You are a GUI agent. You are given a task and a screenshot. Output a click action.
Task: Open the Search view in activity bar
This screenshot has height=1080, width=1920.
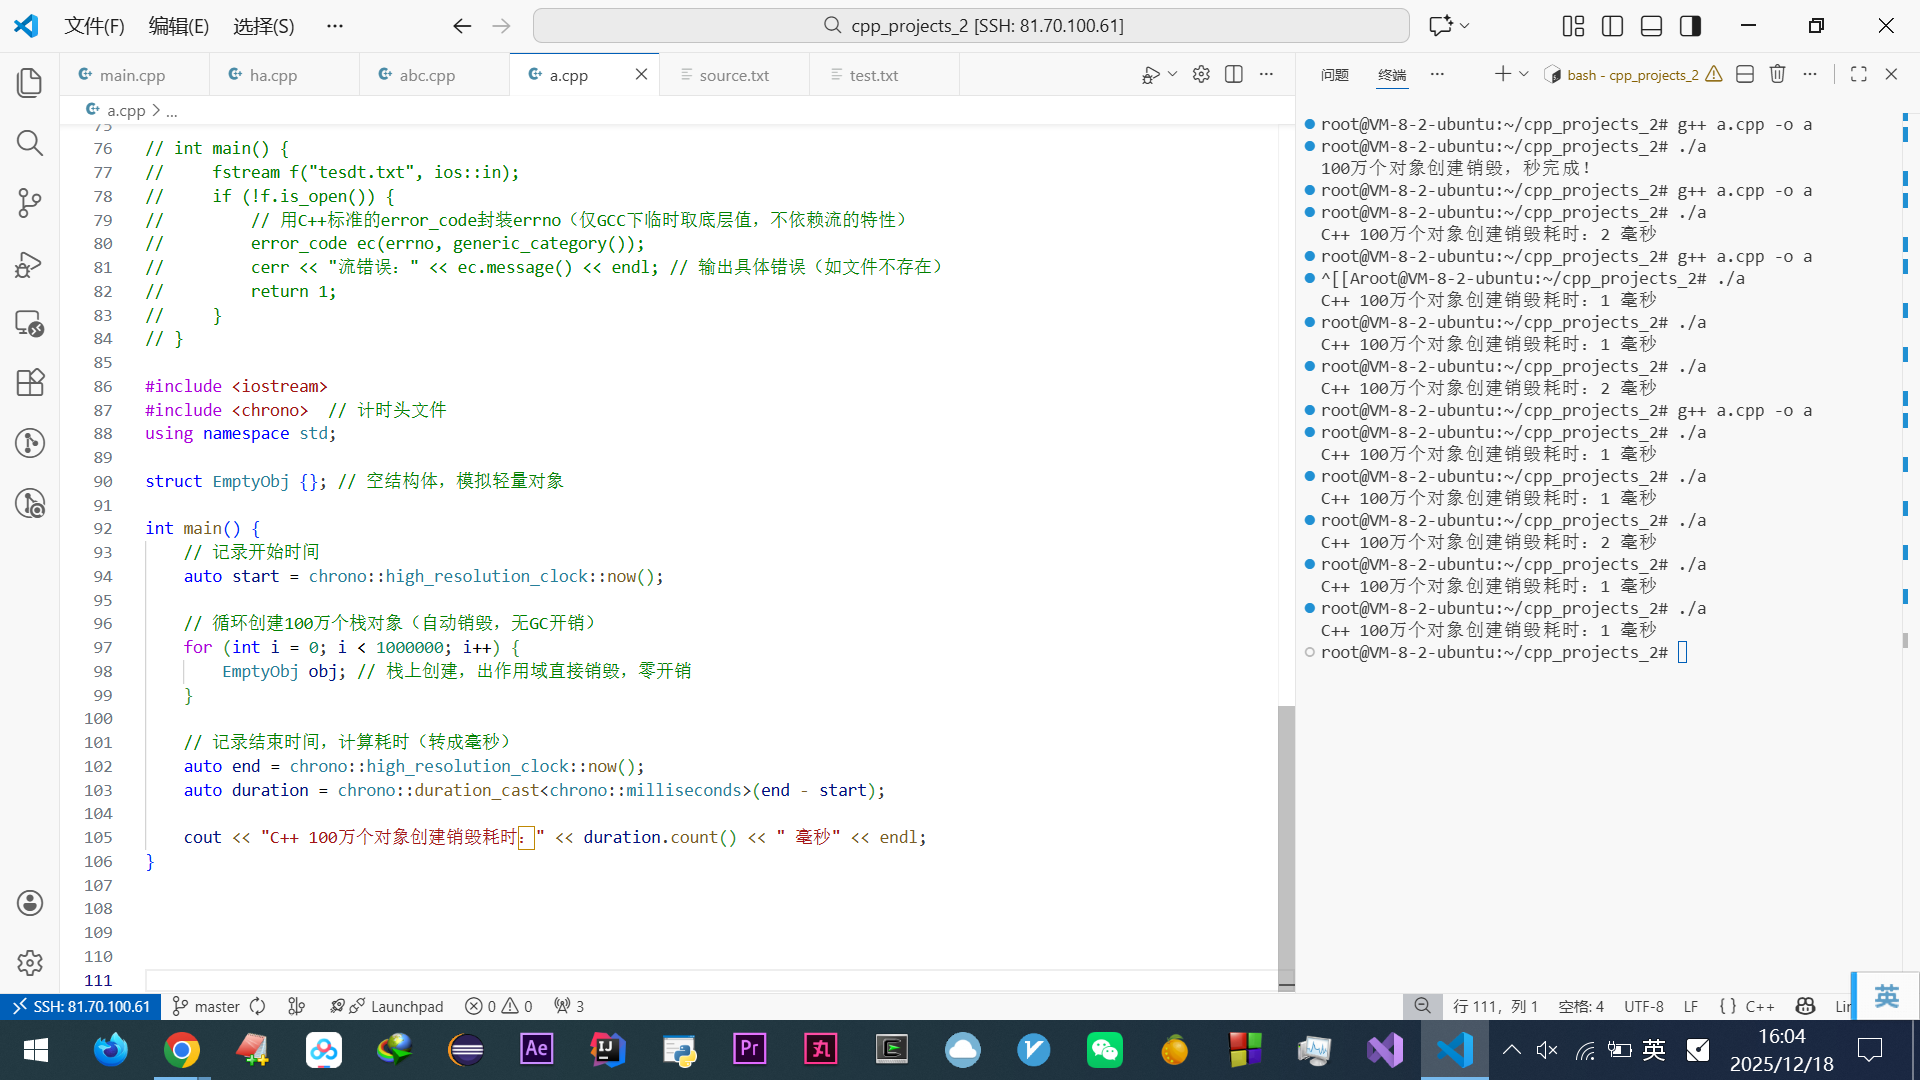pos(30,143)
